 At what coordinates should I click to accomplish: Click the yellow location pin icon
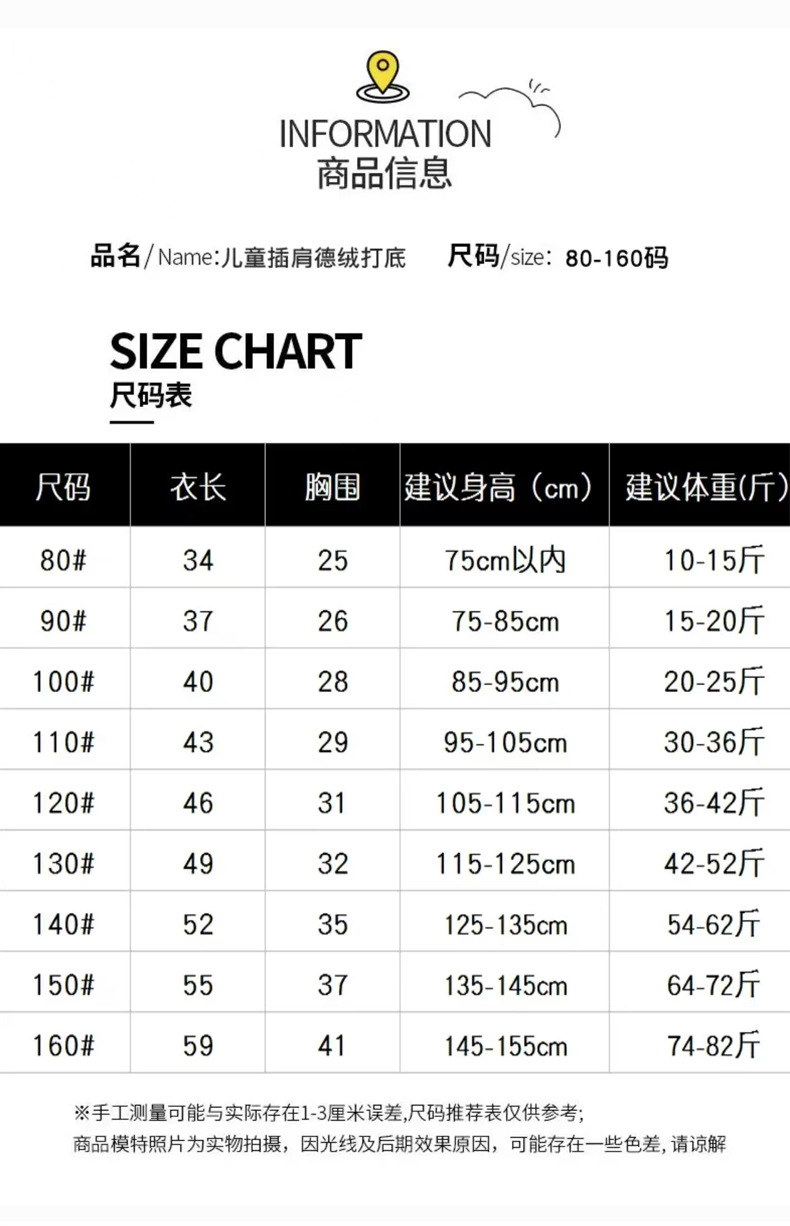coord(383,75)
